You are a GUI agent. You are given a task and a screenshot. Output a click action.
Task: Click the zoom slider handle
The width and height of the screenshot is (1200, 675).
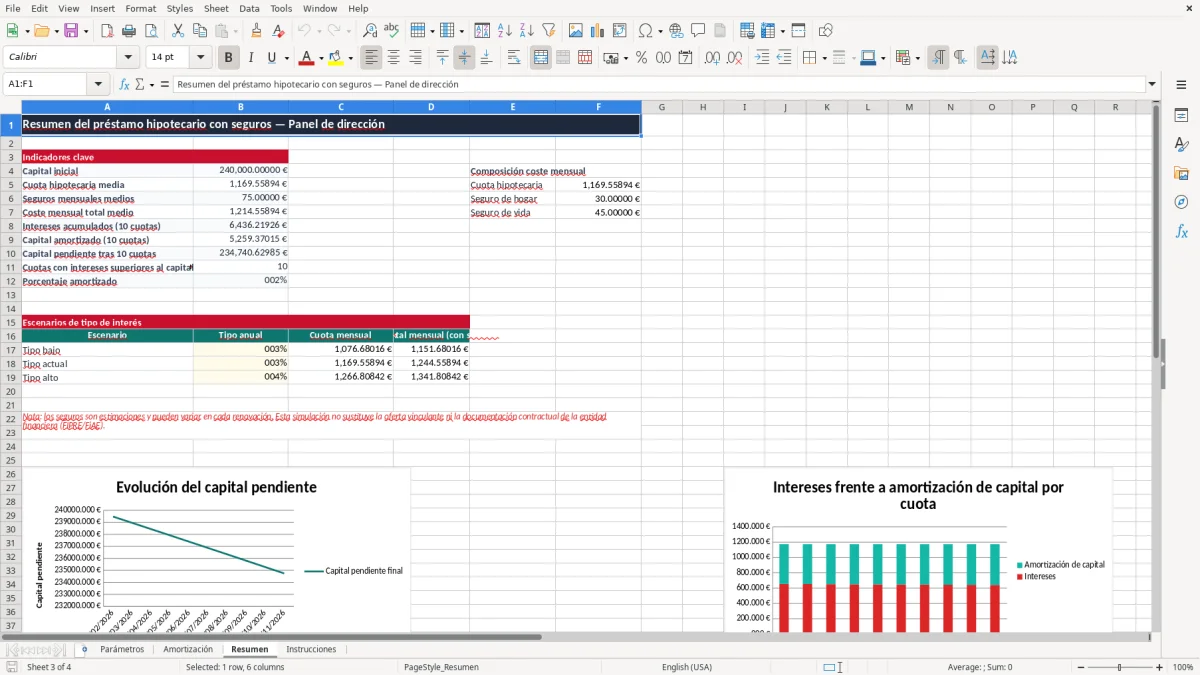click(x=1120, y=667)
